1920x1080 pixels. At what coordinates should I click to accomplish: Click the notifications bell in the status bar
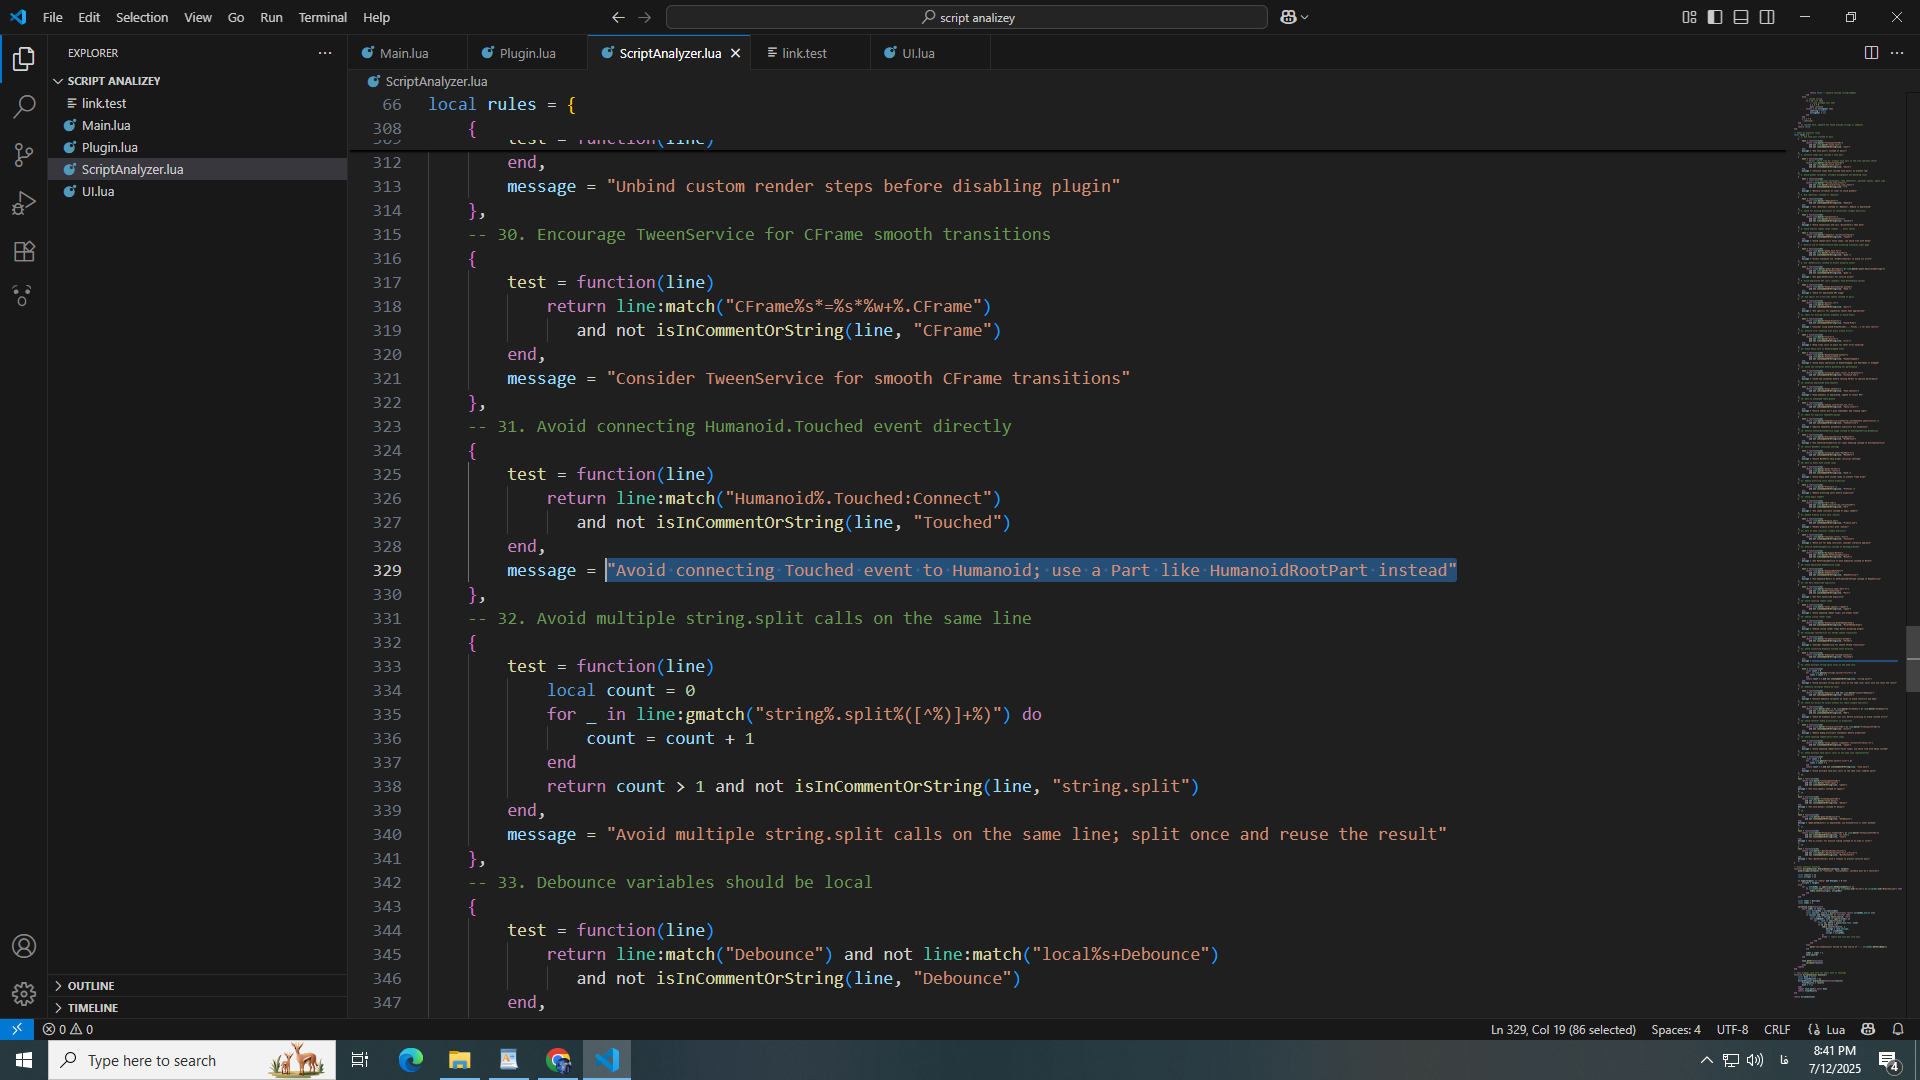click(x=1898, y=1029)
